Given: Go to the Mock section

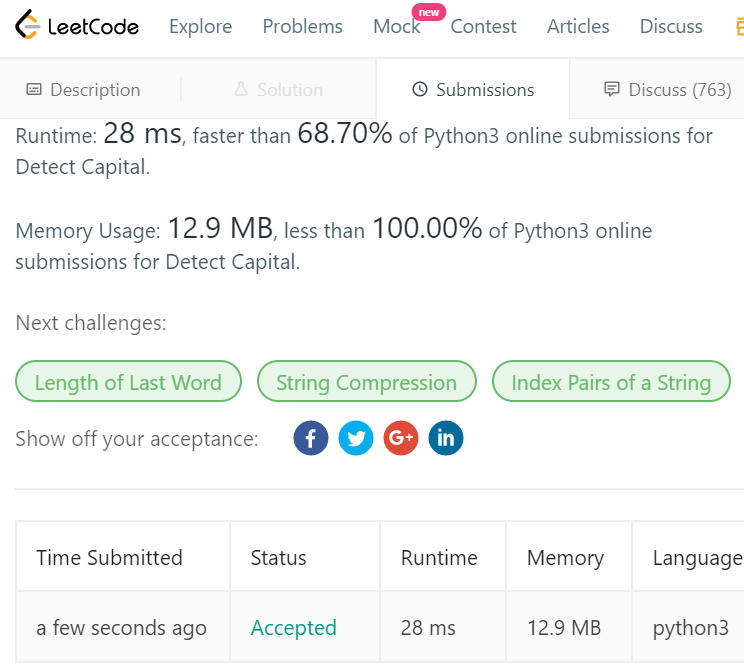Looking at the screenshot, I should (x=397, y=27).
